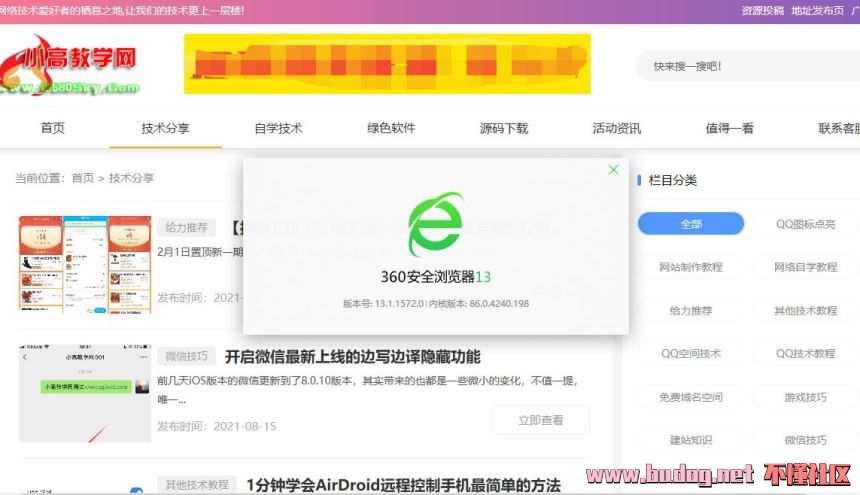
Task: Open the 联系客服 navigation tab
Action: [839, 128]
